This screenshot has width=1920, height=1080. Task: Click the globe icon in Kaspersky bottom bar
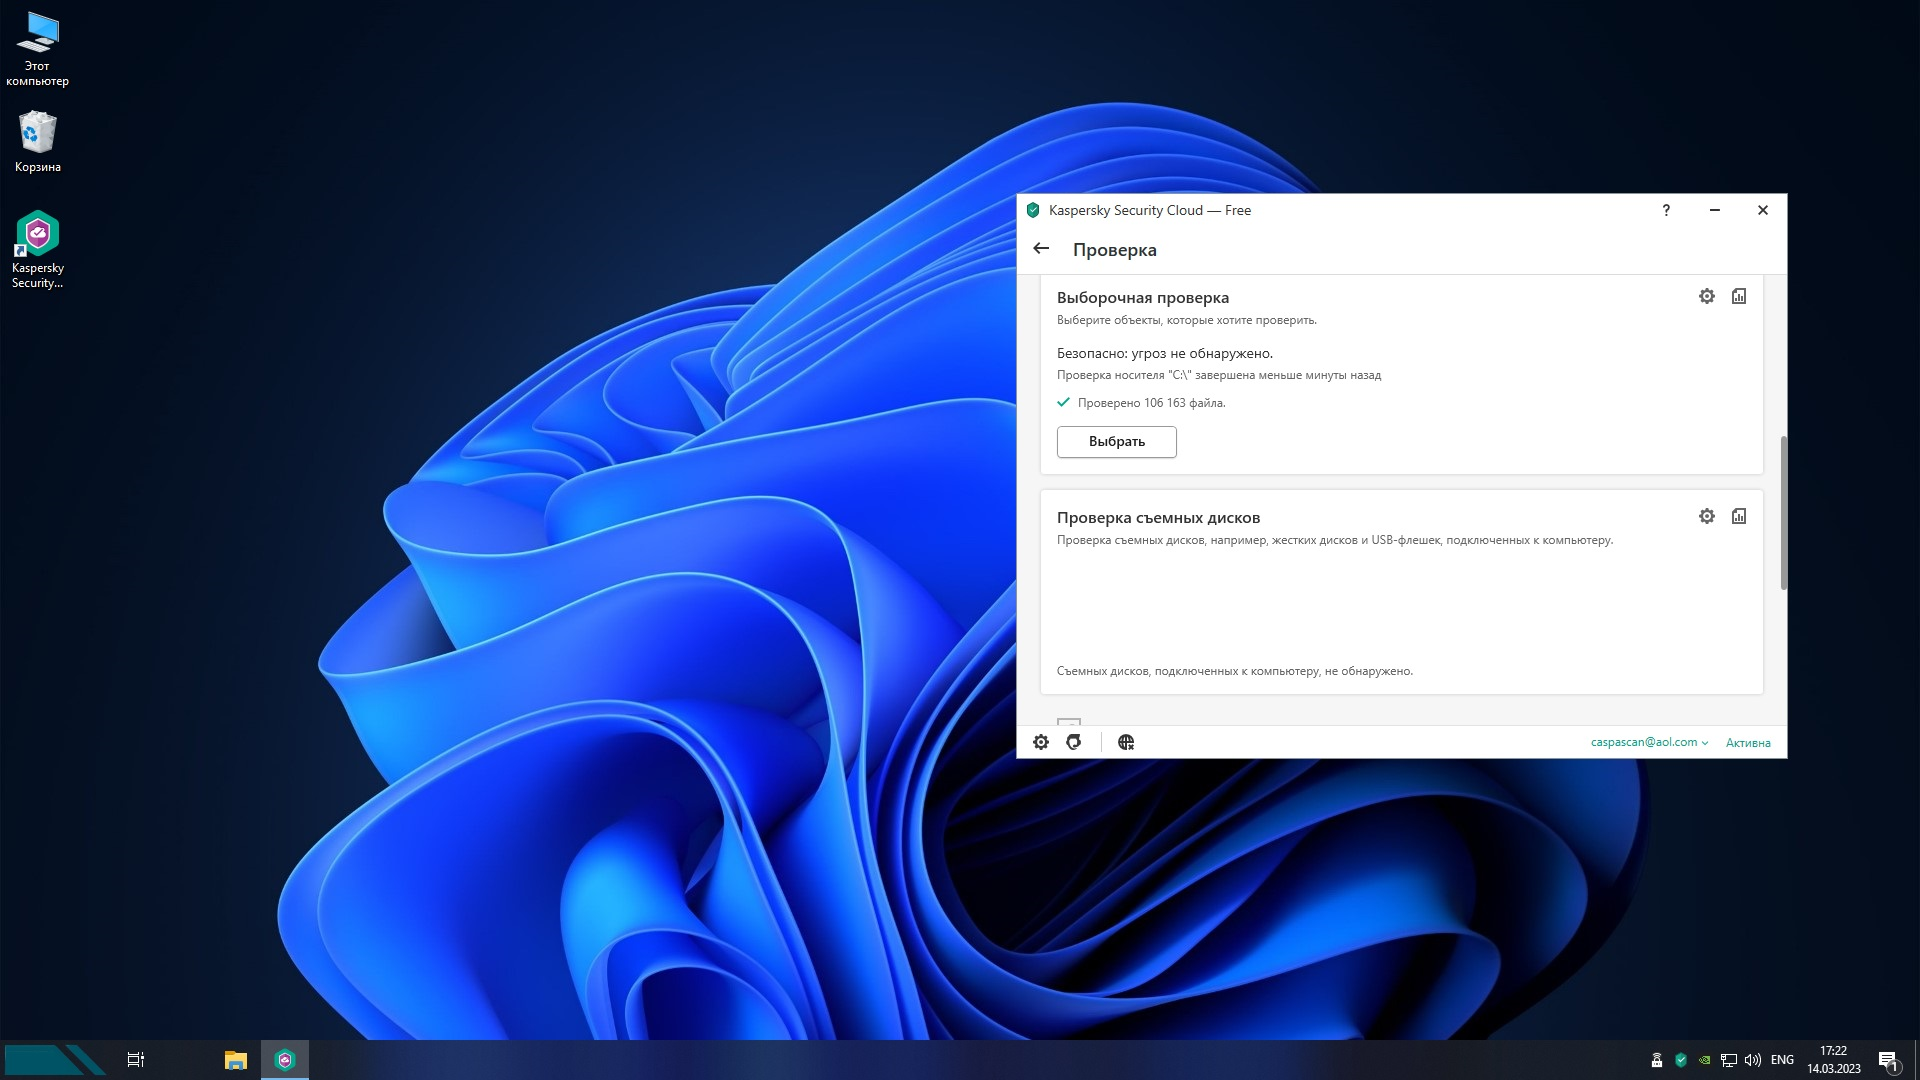click(x=1126, y=742)
